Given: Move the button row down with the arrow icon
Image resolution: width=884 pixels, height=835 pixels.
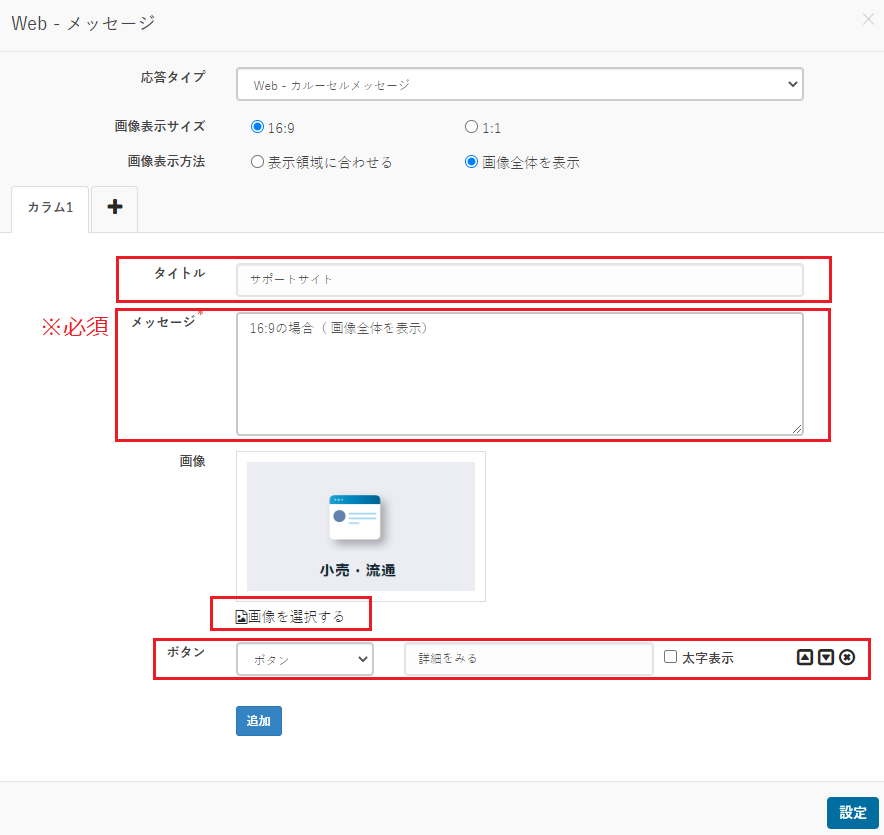Looking at the screenshot, I should 826,657.
